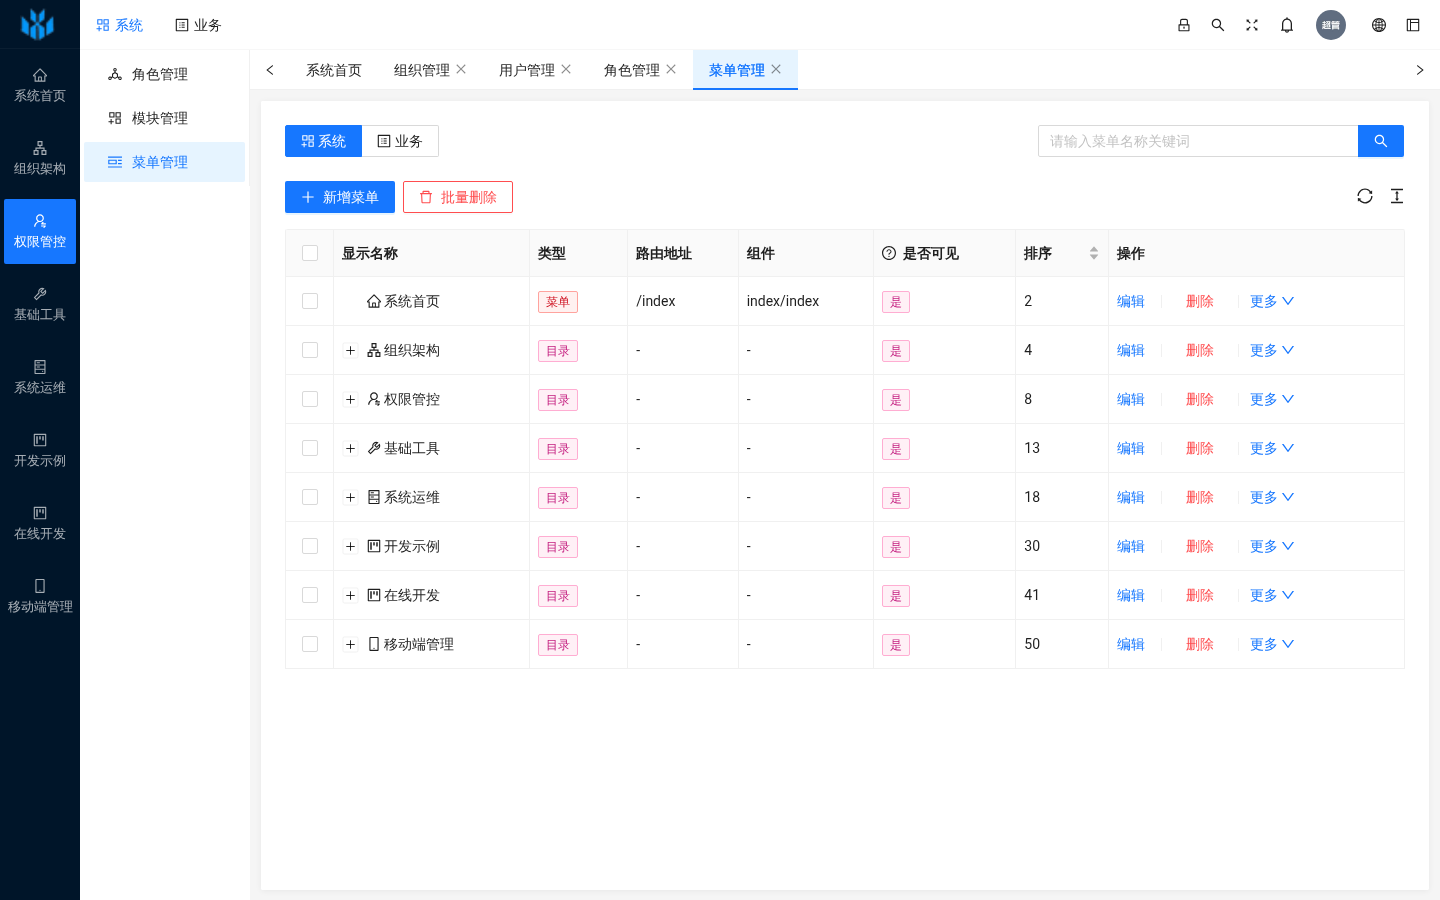Refresh the menu table

(x=1365, y=196)
